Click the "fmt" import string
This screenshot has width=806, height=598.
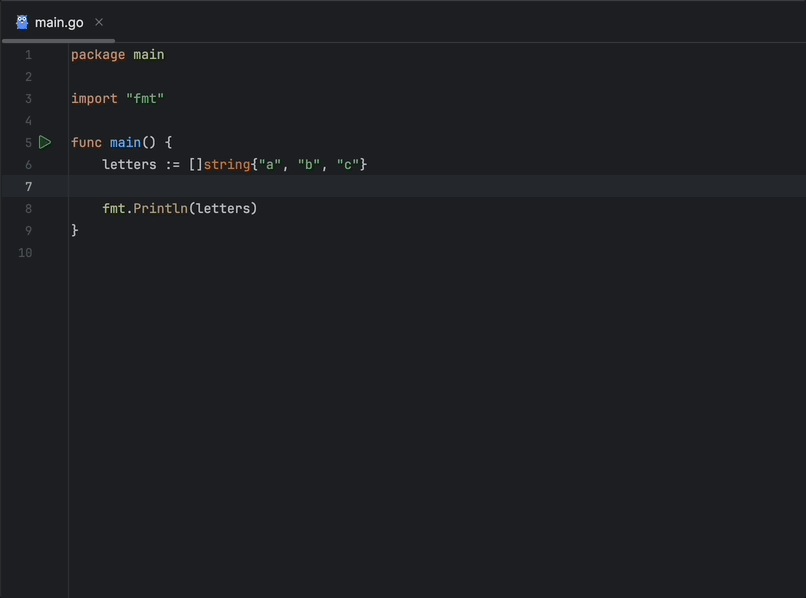[145, 99]
